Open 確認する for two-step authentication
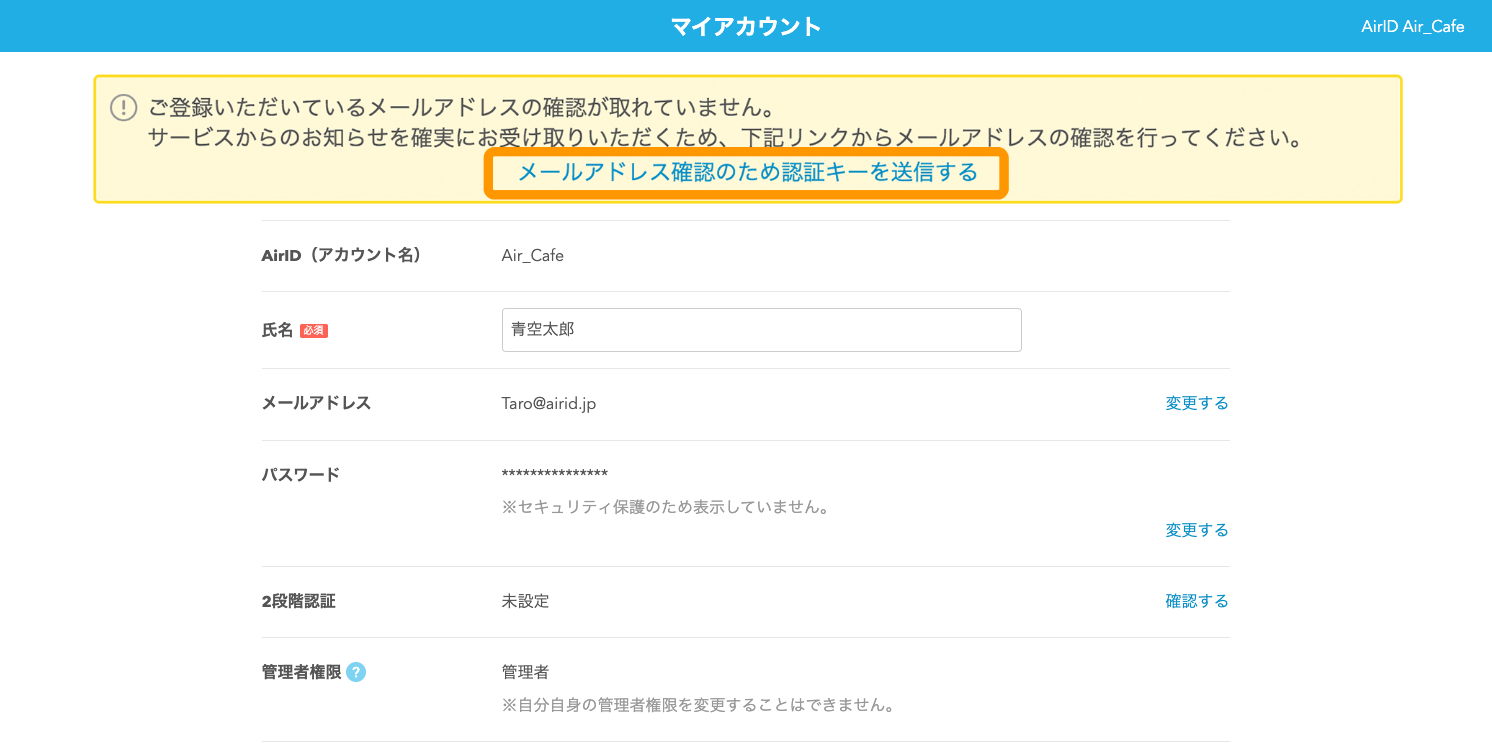The height and width of the screenshot is (743, 1492). click(x=1196, y=600)
